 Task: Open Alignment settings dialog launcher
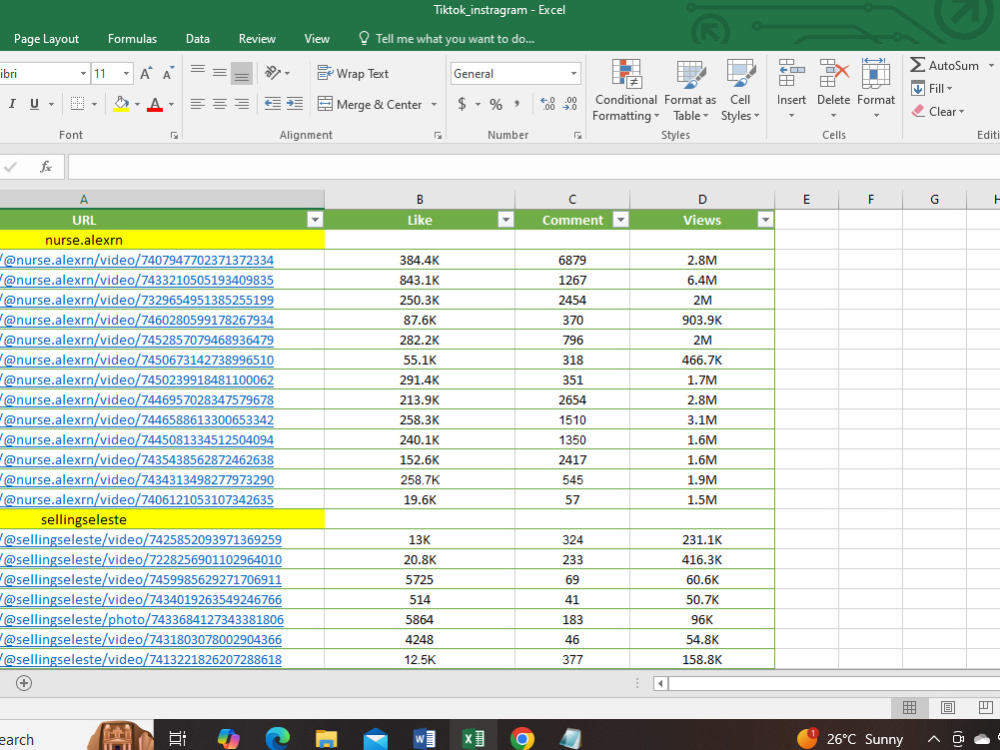coord(438,135)
